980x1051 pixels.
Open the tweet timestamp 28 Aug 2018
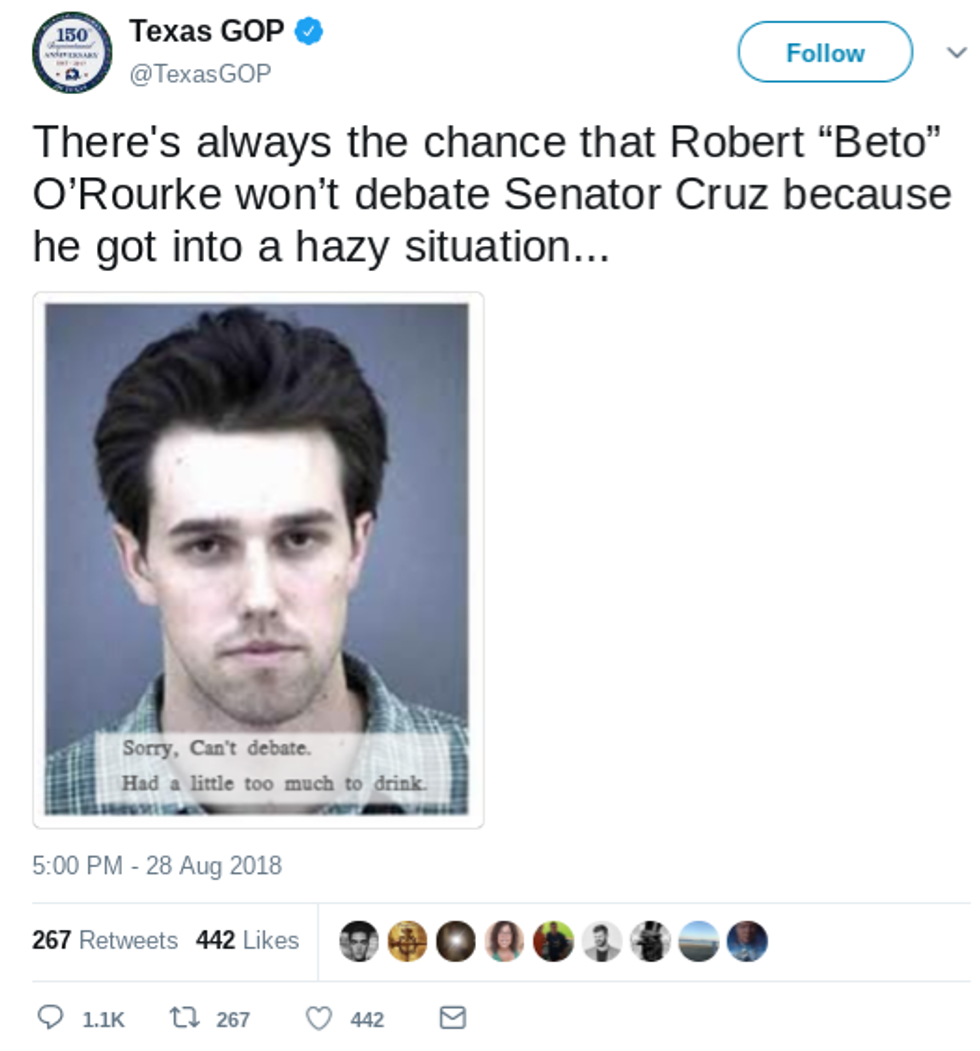157,865
